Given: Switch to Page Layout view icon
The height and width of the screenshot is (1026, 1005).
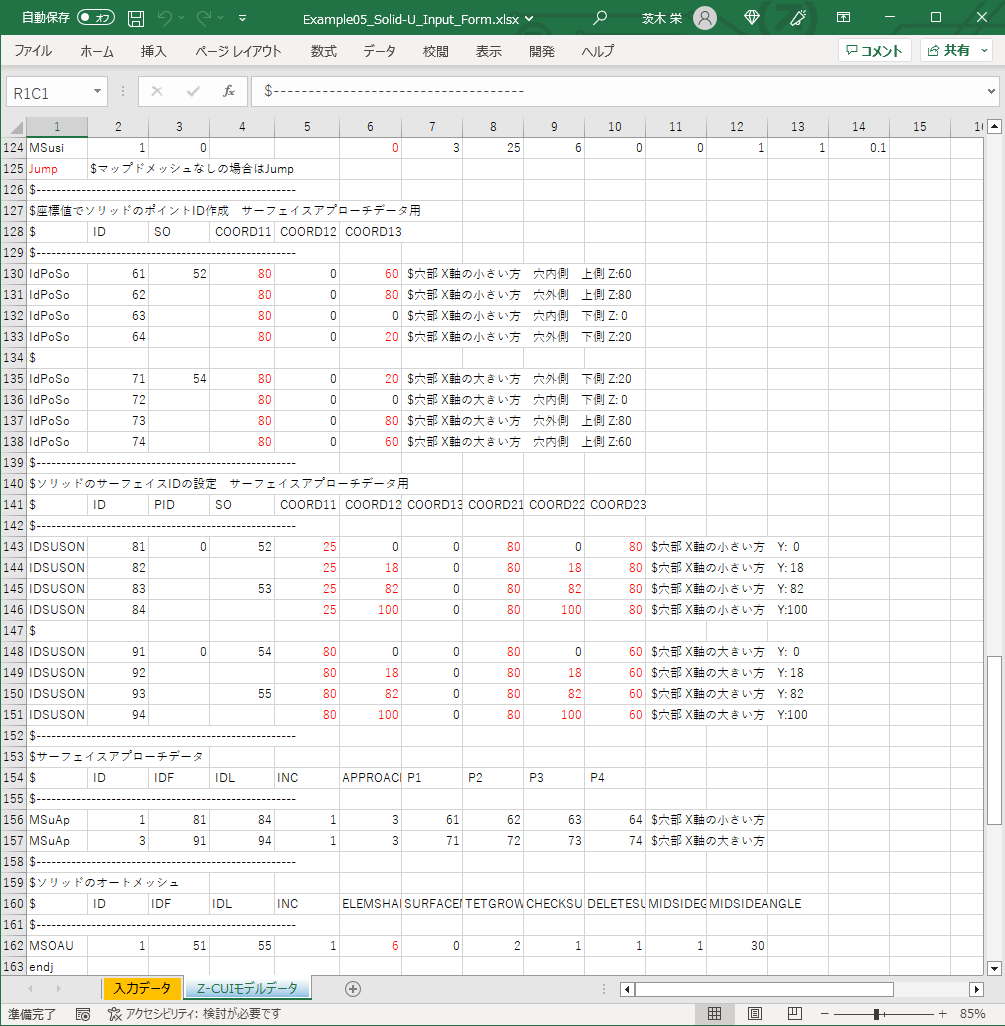Looking at the screenshot, I should (754, 1013).
